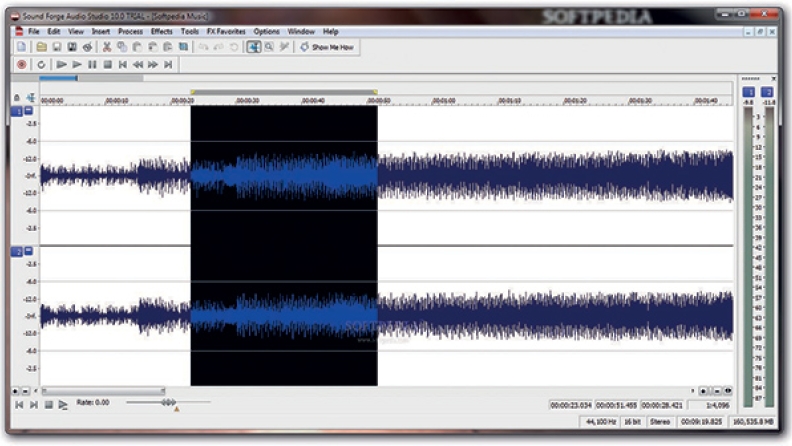This screenshot has height=446, width=792.
Task: Fast forward the audio
Action: coord(153,65)
